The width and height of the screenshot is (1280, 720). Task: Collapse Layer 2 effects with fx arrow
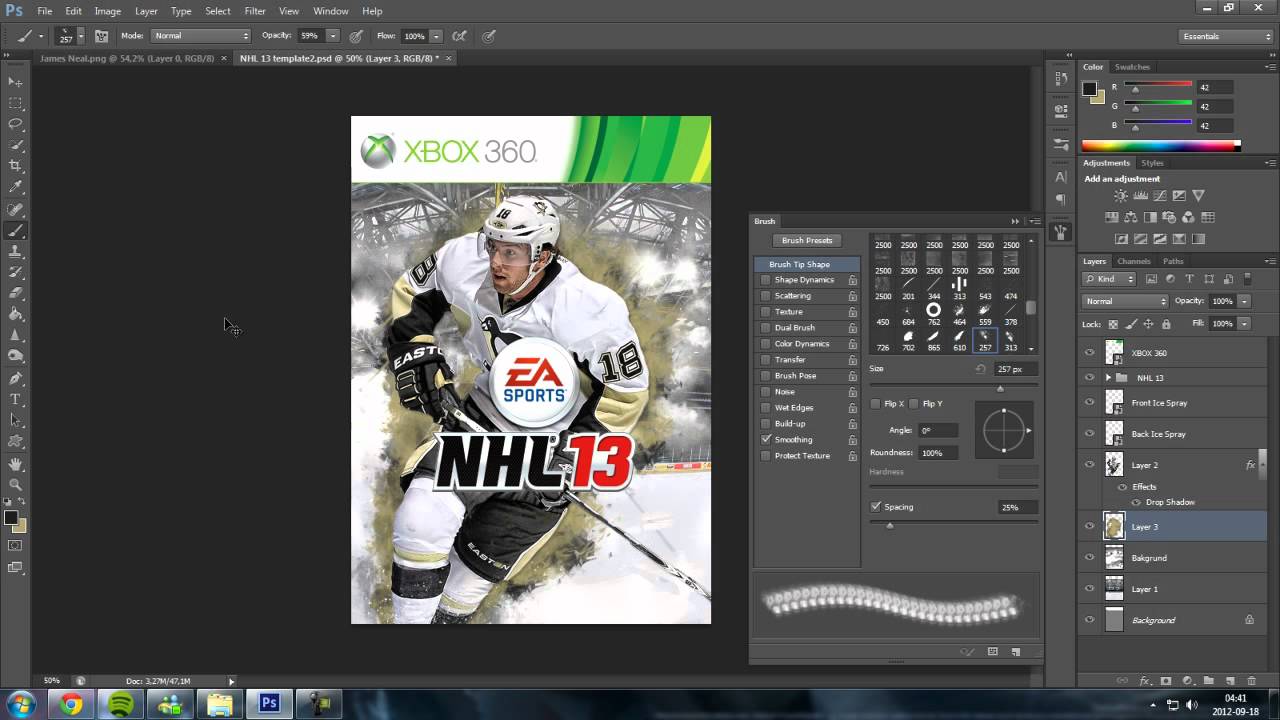(x=1263, y=465)
